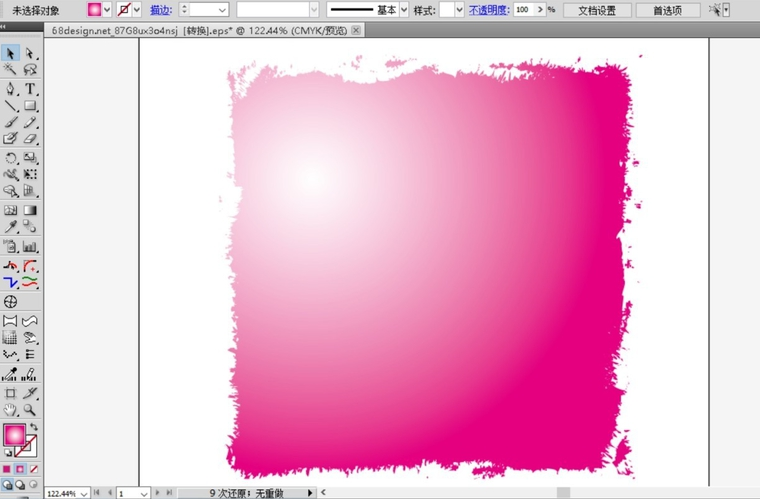Click the 文档设置 button
Screen dimensions: 760x499
point(597,10)
